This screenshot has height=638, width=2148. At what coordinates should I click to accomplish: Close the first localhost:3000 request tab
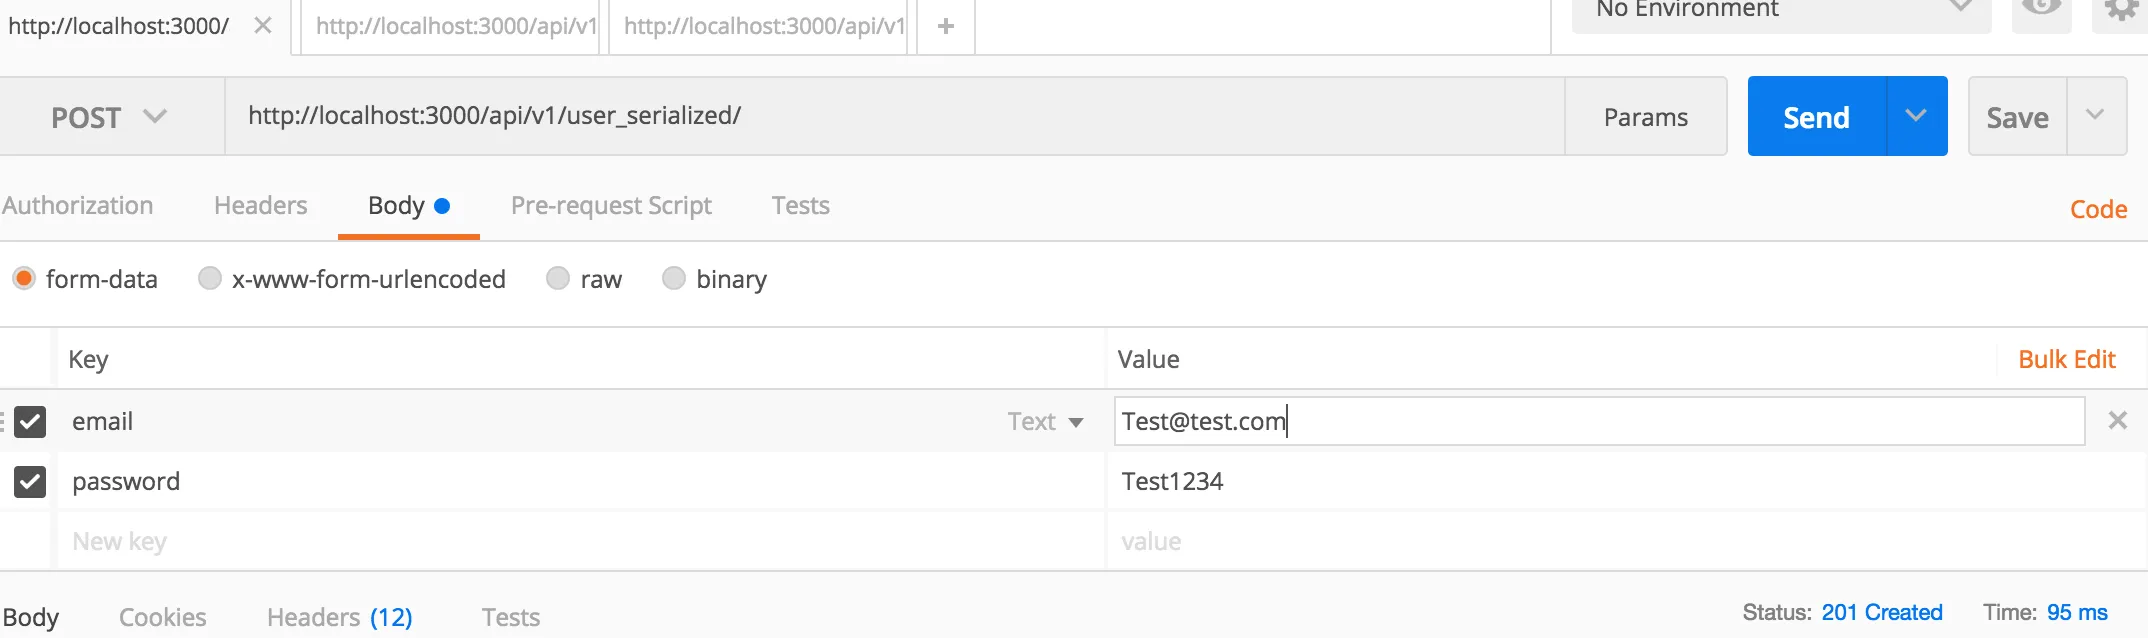(x=263, y=26)
